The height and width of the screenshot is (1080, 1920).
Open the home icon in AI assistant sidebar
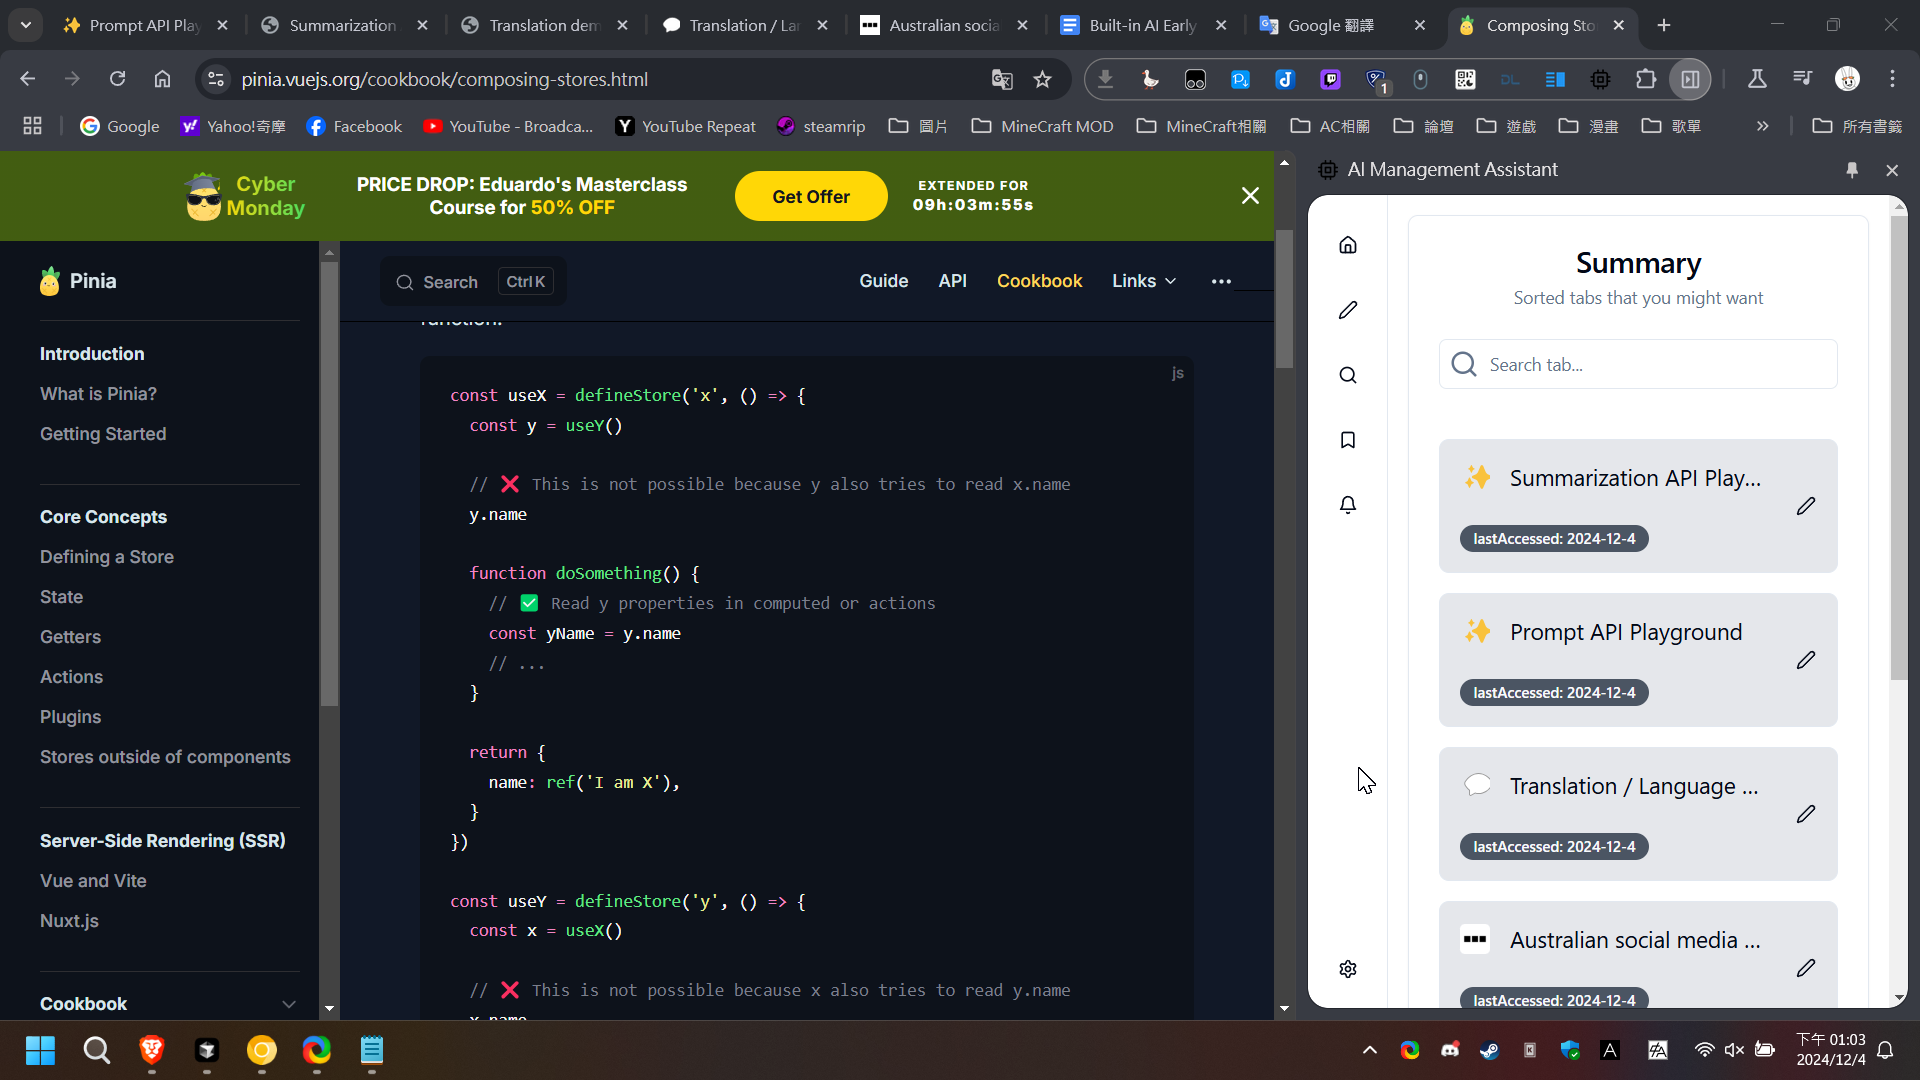coord(1348,245)
